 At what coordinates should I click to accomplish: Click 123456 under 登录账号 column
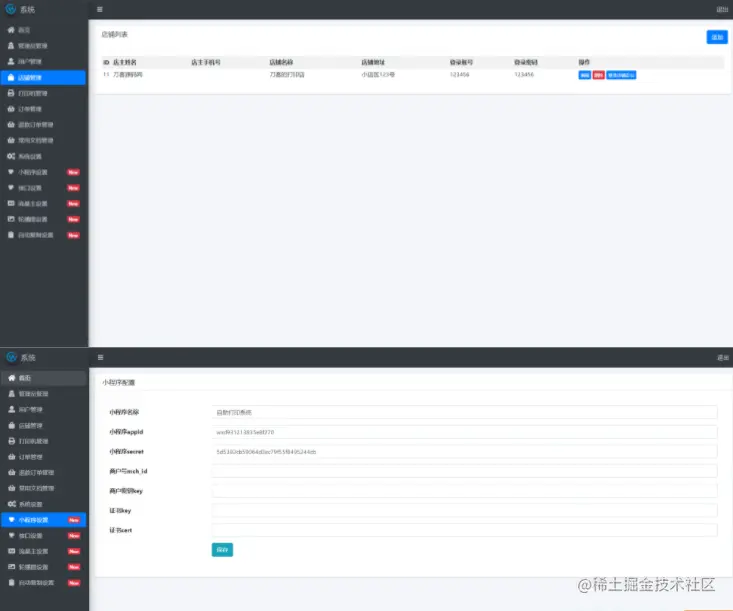460,74
